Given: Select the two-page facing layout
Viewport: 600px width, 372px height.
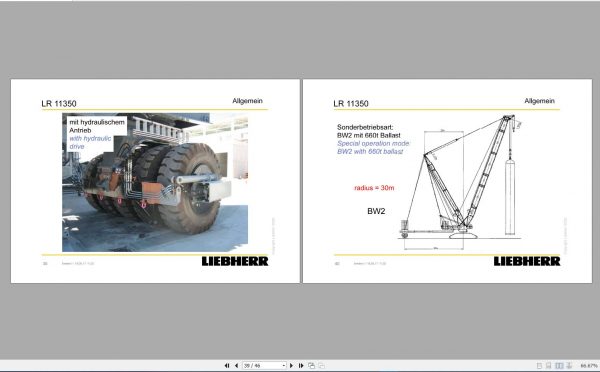Looking at the screenshot, I should [x=559, y=366].
